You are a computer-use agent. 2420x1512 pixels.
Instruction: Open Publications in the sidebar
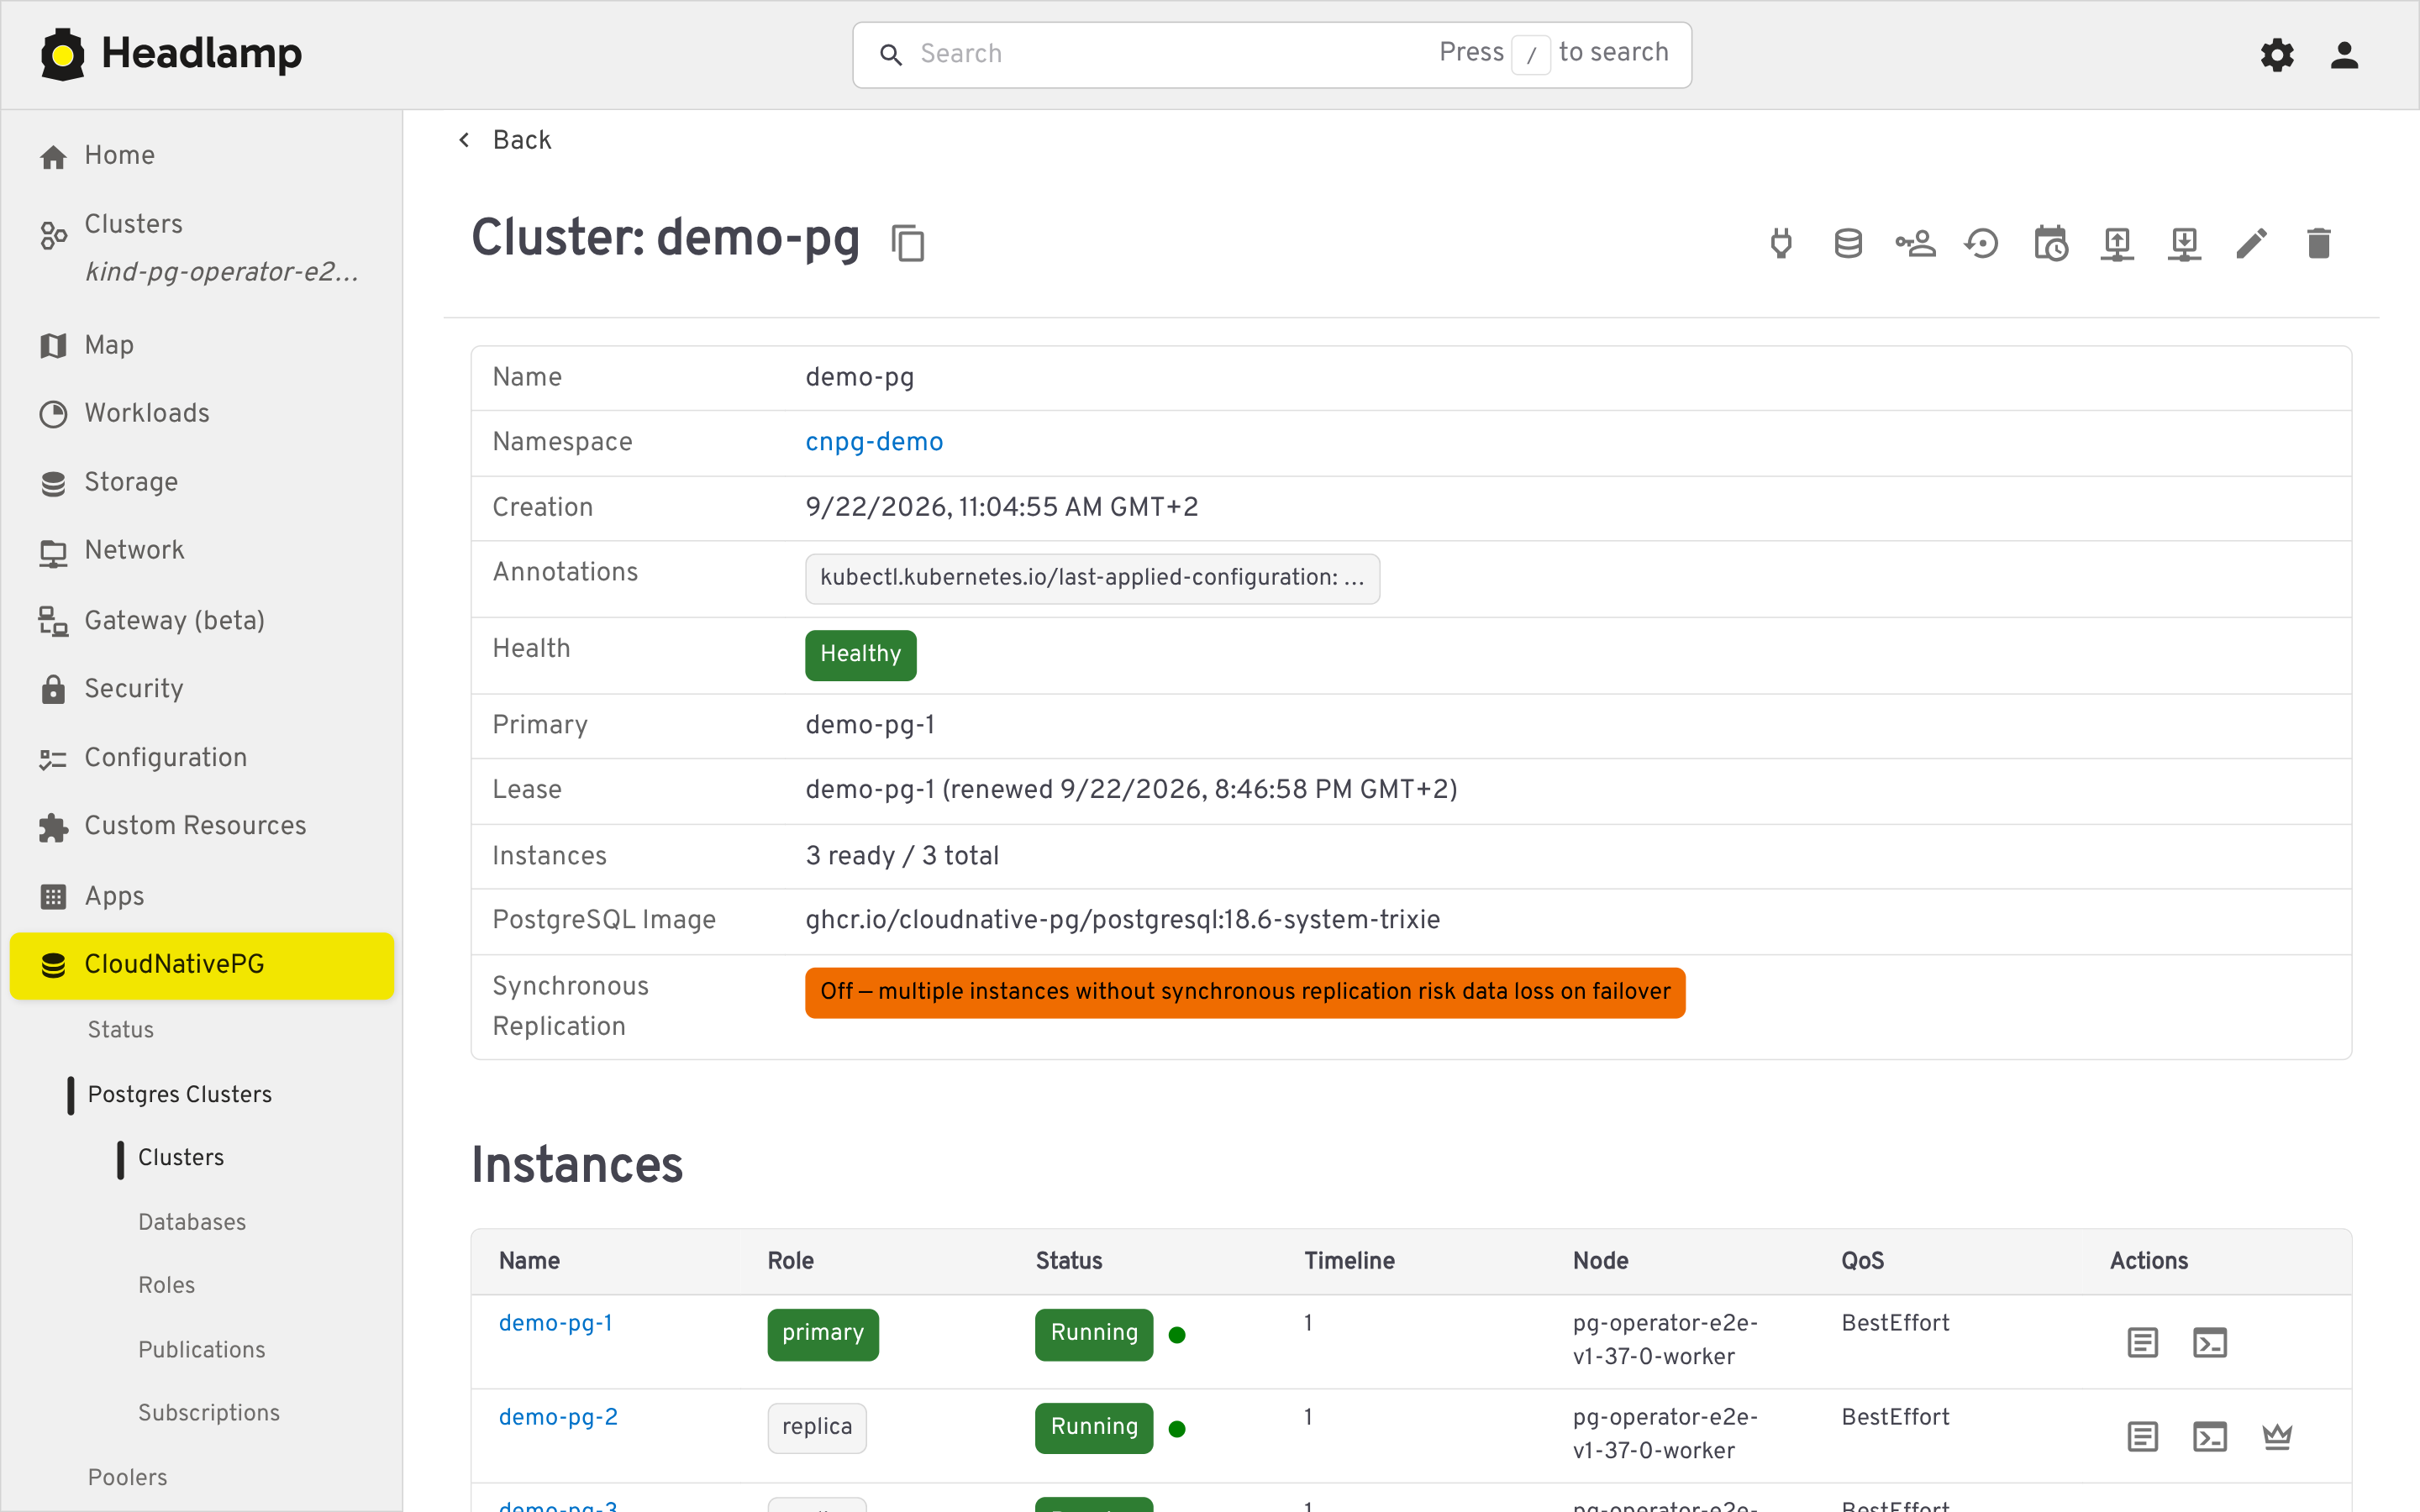[x=202, y=1349]
